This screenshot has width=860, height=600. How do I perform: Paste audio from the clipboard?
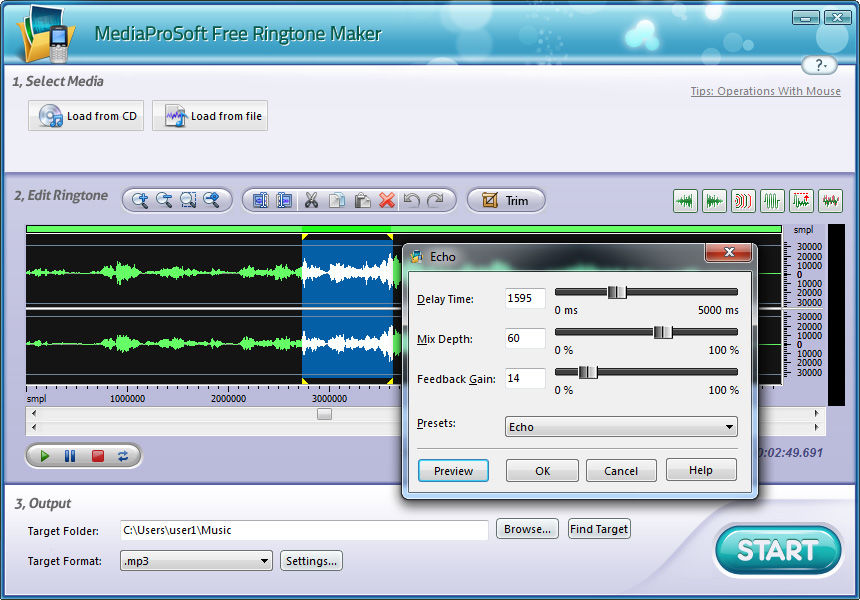coord(362,200)
